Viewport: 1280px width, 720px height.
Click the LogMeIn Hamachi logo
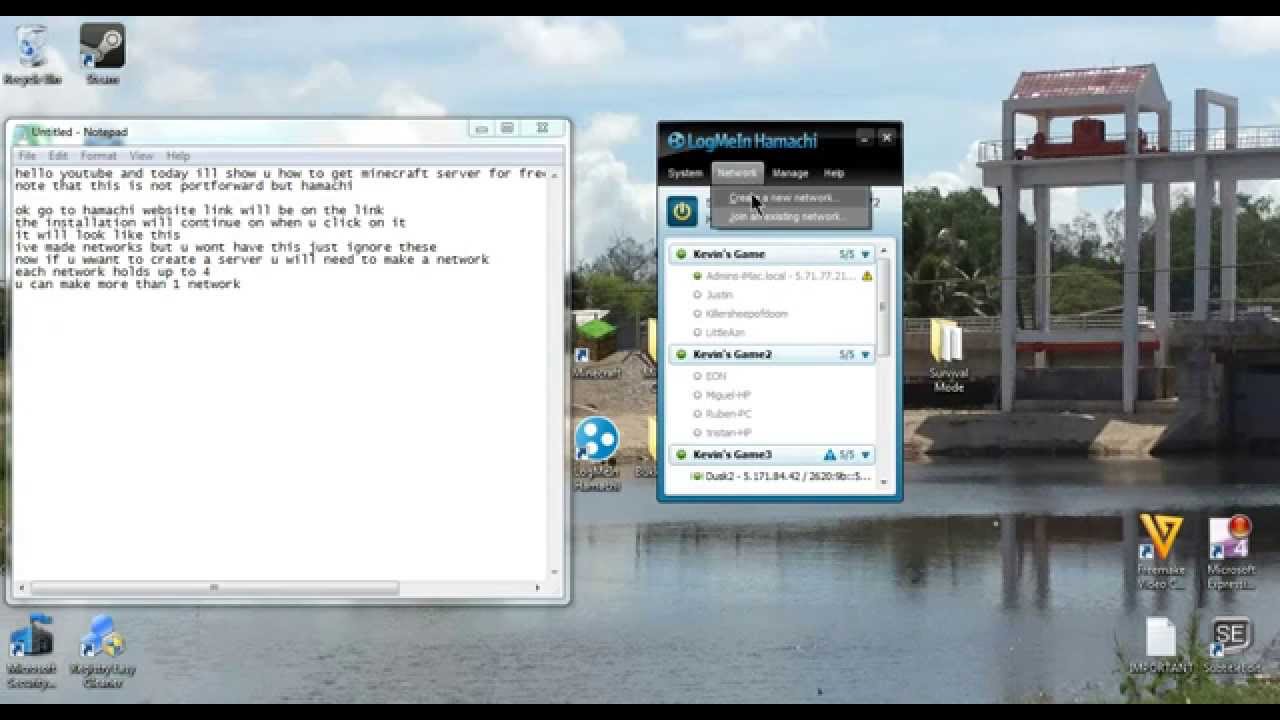click(742, 141)
